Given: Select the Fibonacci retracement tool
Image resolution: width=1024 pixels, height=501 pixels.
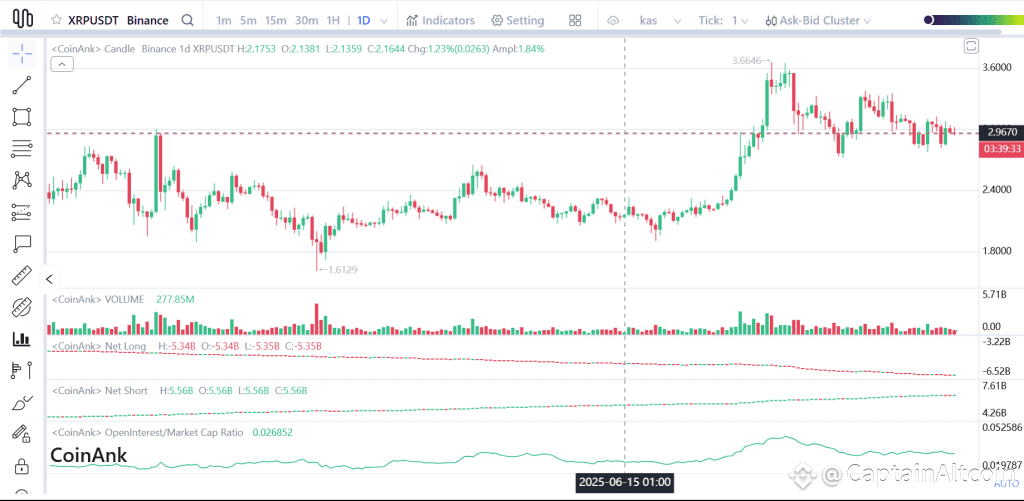Looking at the screenshot, I should [x=22, y=212].
